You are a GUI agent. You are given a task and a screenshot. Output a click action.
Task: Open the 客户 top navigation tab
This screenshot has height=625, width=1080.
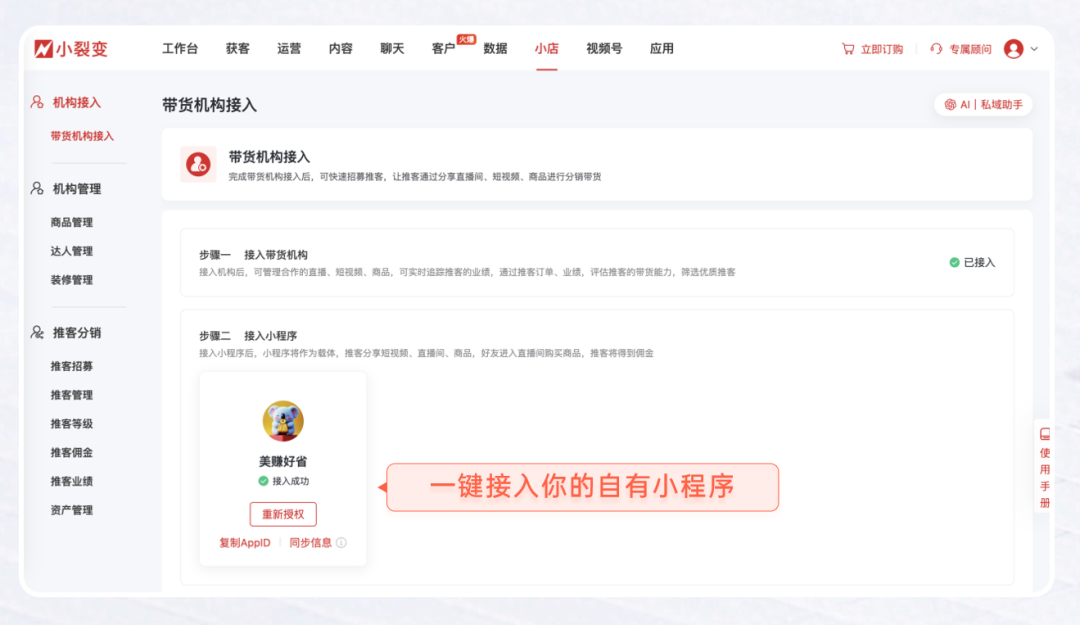[x=443, y=49]
